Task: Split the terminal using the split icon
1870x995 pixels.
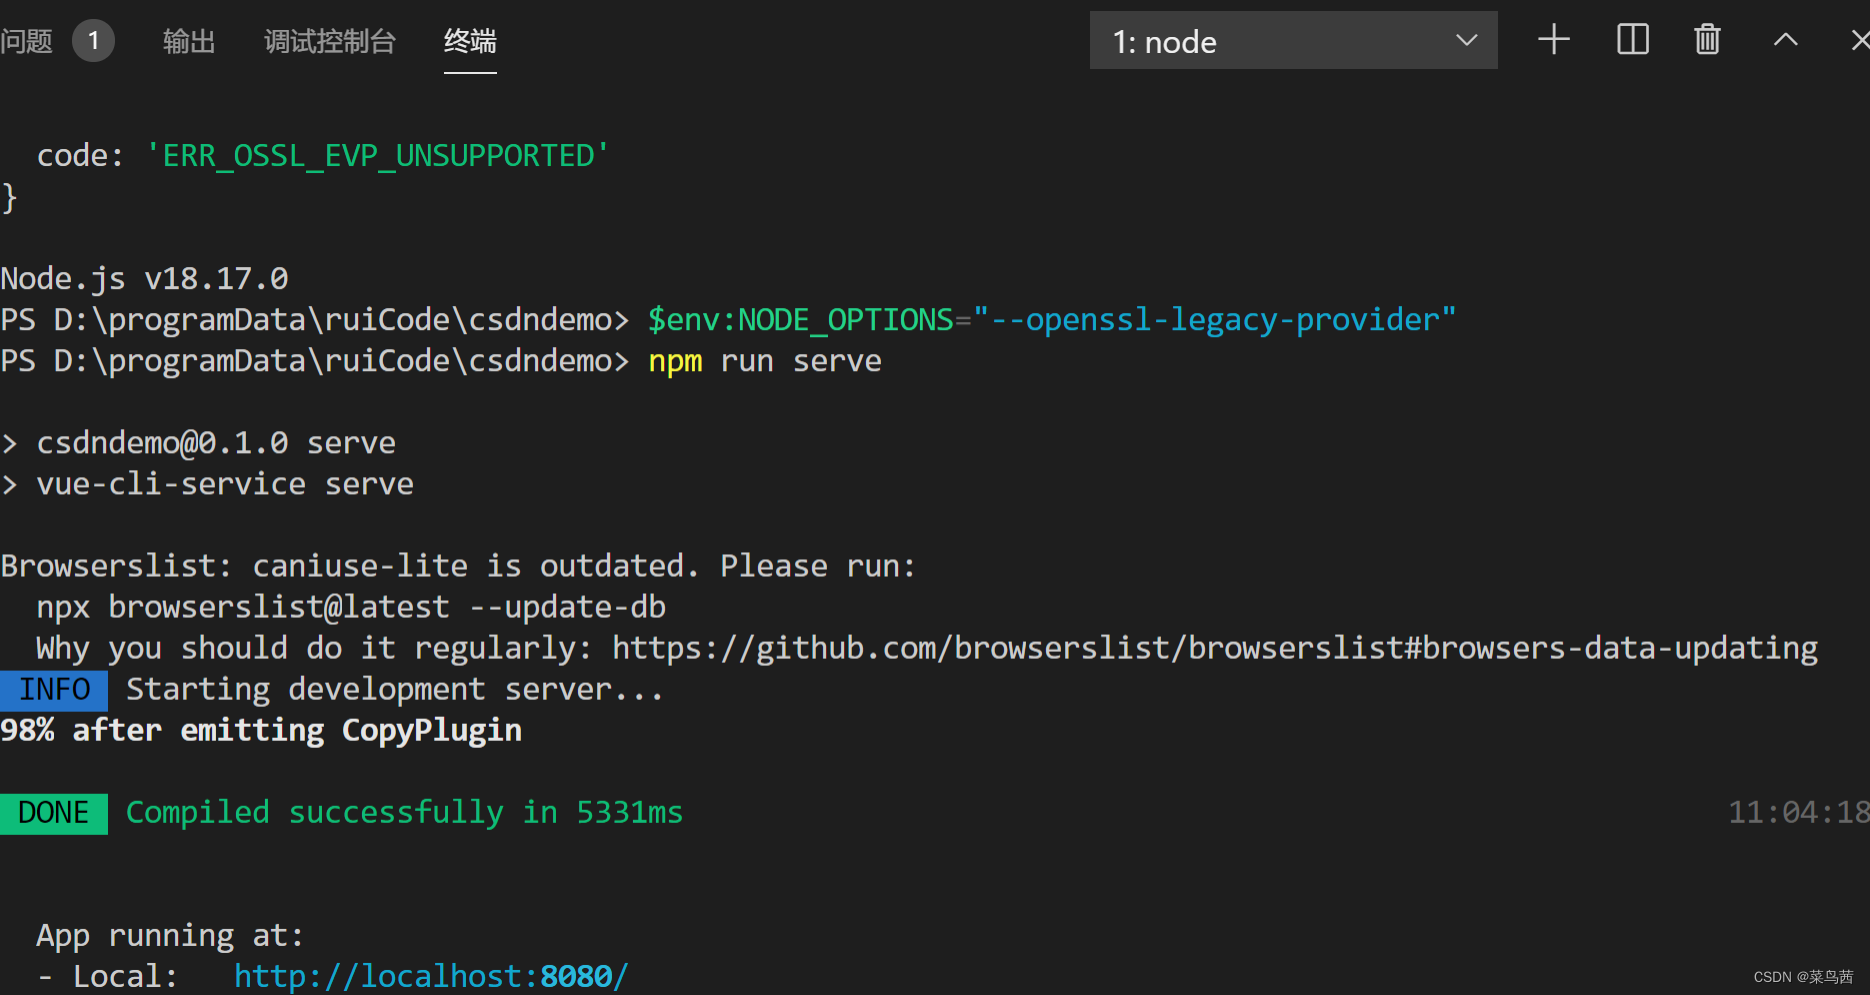Action: (1631, 40)
